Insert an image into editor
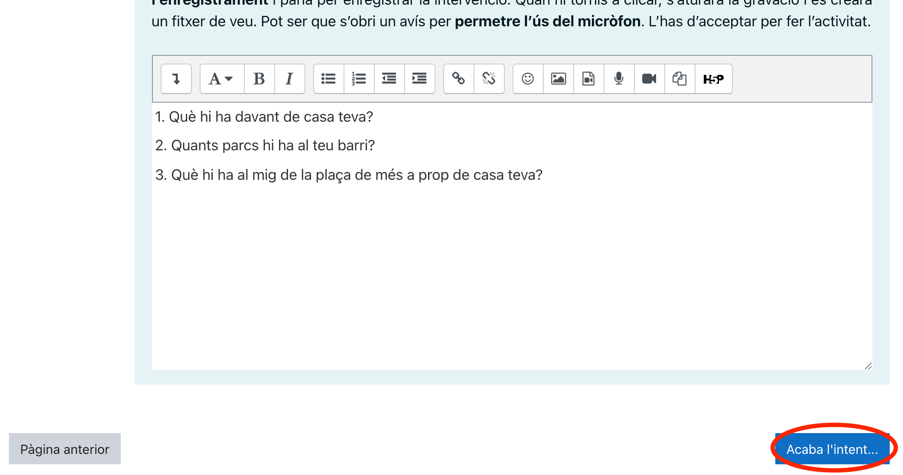The image size is (903, 475). (x=558, y=79)
